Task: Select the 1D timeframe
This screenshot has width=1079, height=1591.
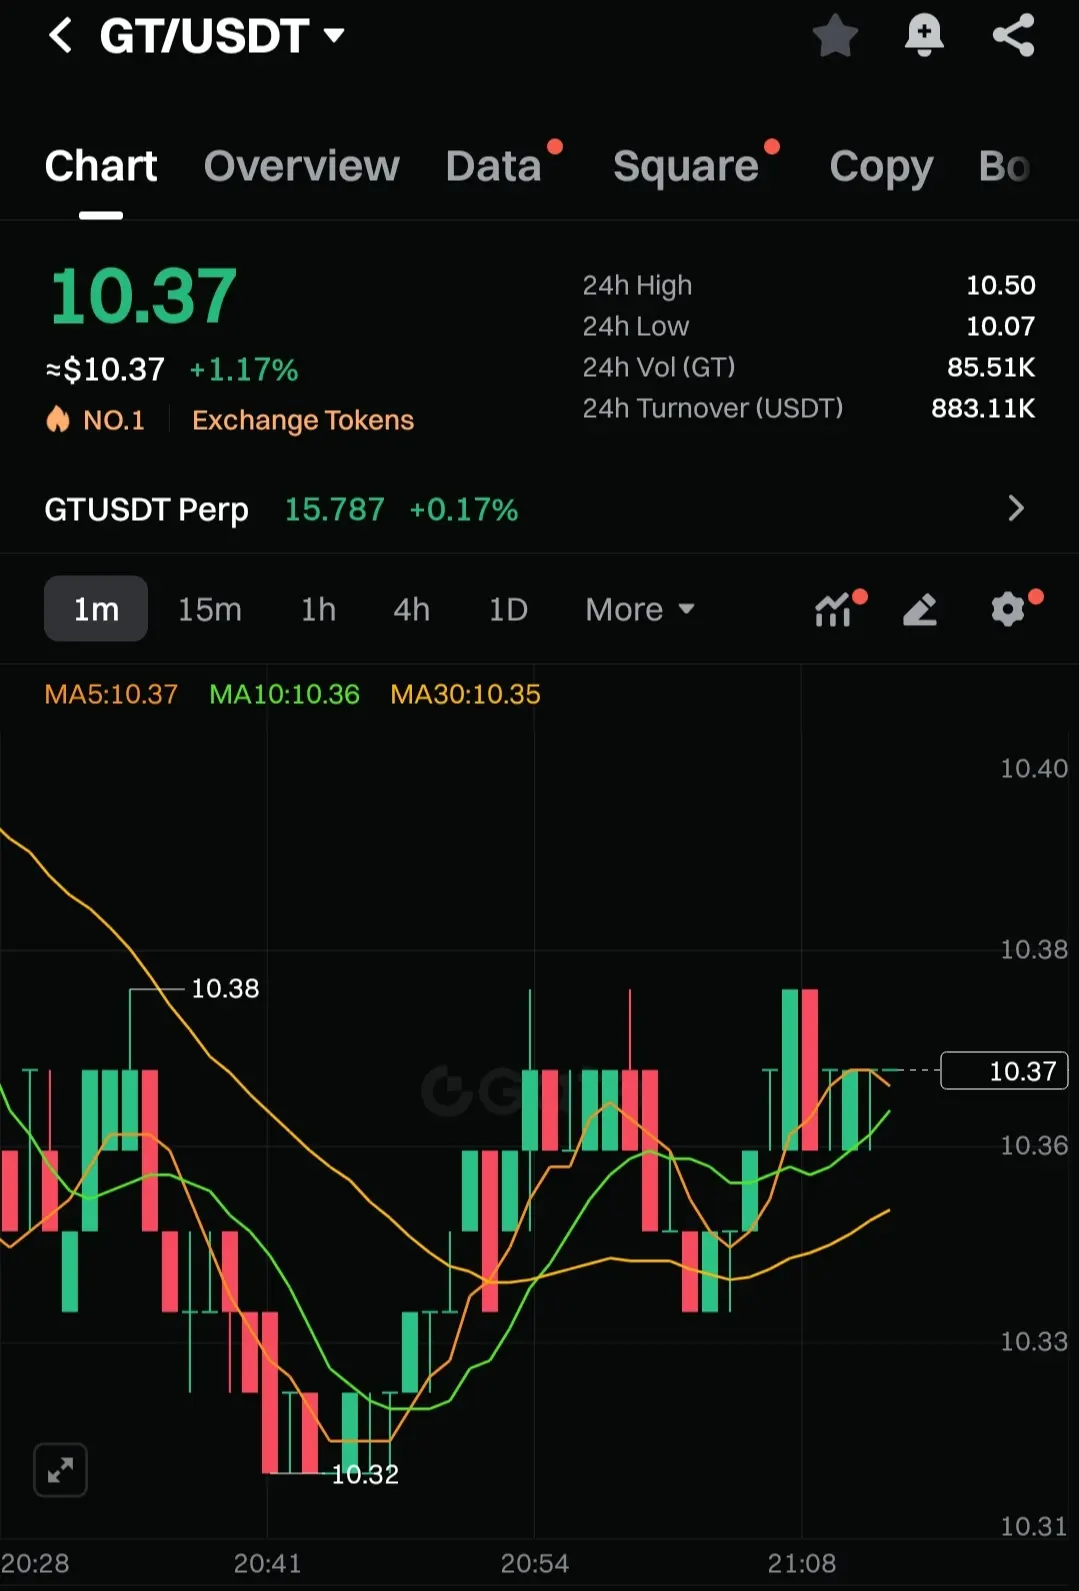Action: pyautogui.click(x=508, y=609)
